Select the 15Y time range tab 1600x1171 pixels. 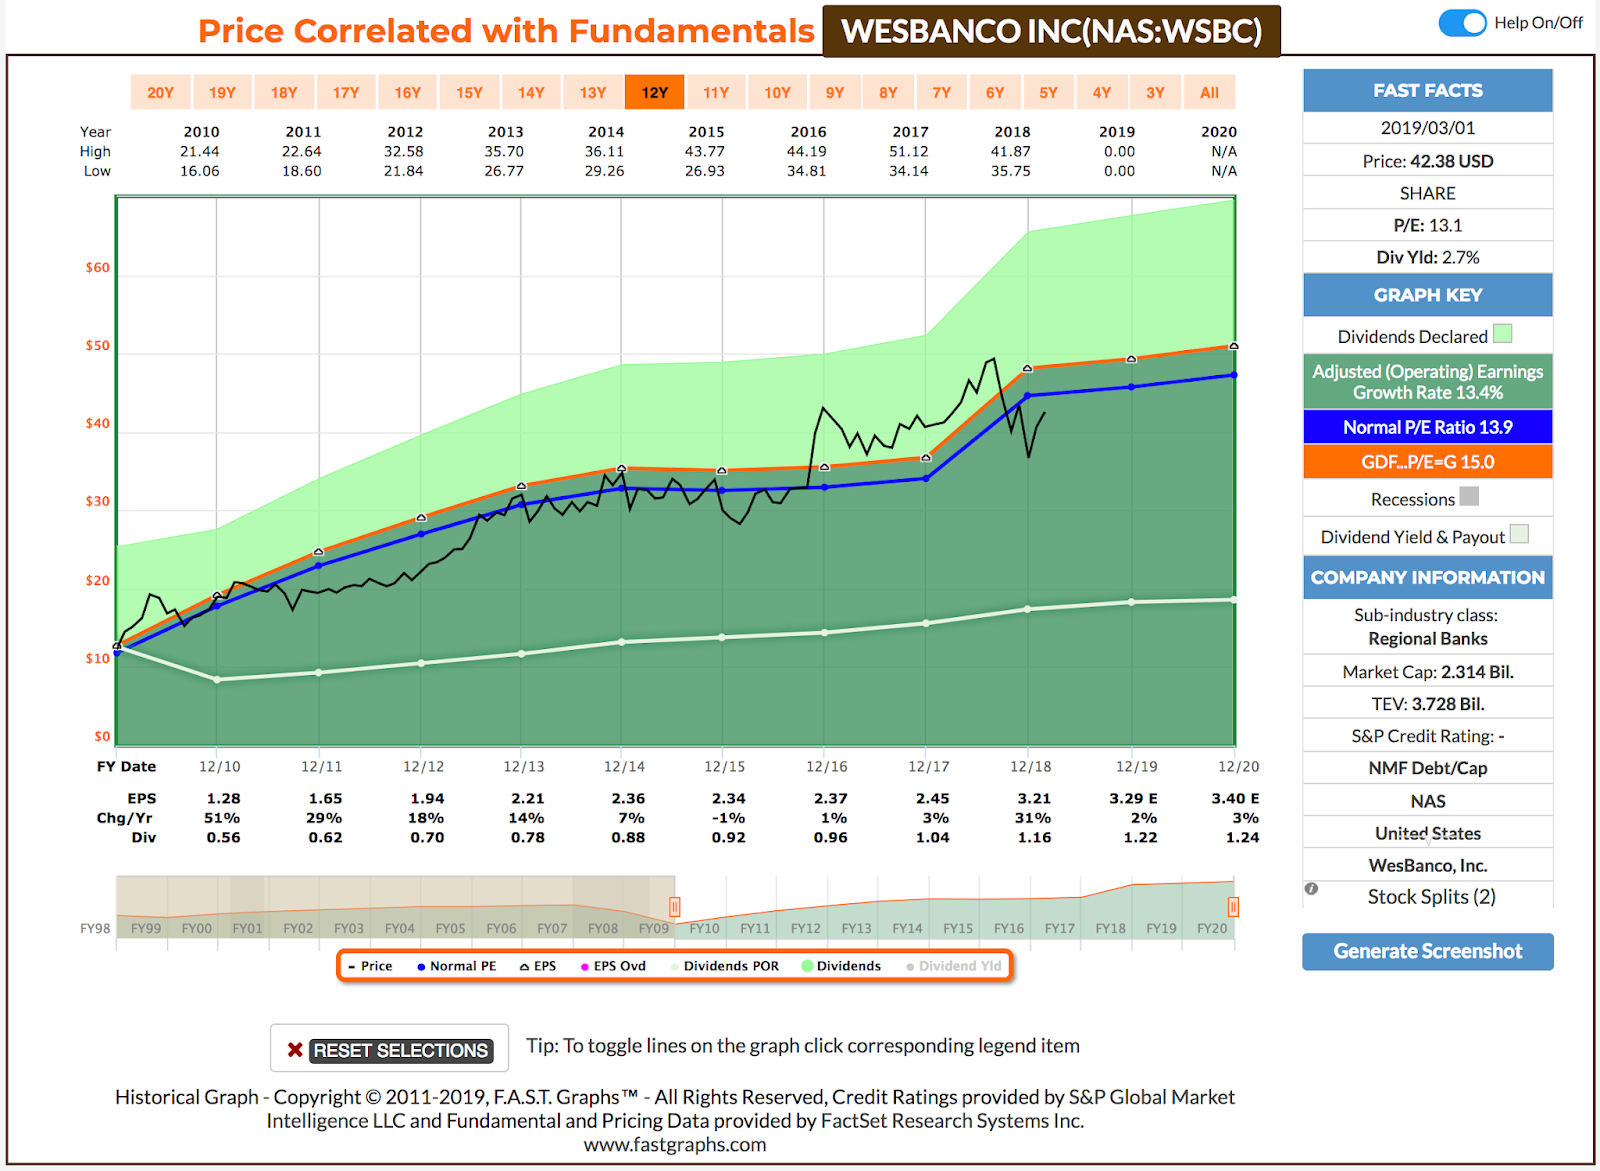(x=469, y=92)
